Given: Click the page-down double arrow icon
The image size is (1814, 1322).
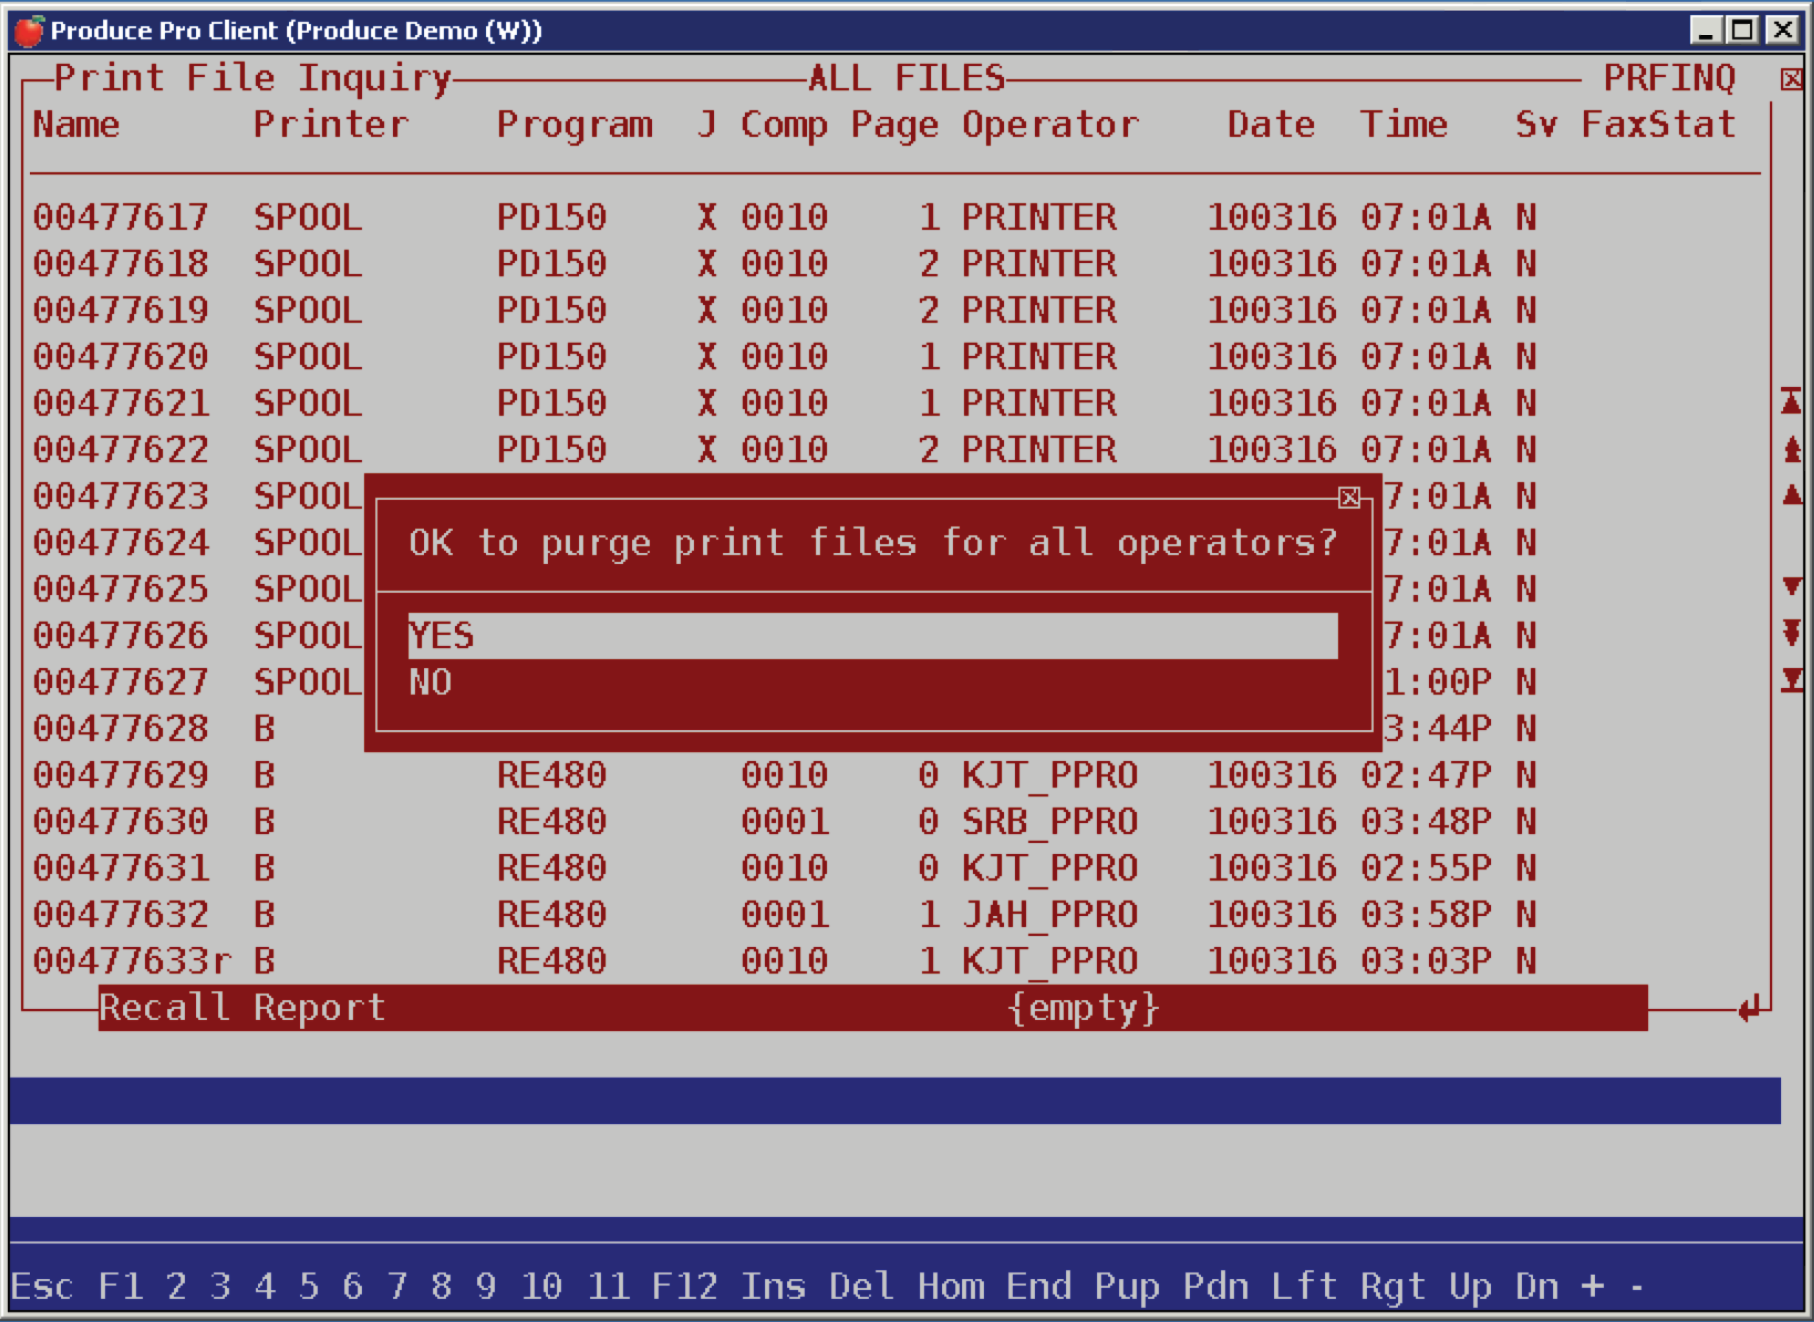Looking at the screenshot, I should click(1791, 633).
